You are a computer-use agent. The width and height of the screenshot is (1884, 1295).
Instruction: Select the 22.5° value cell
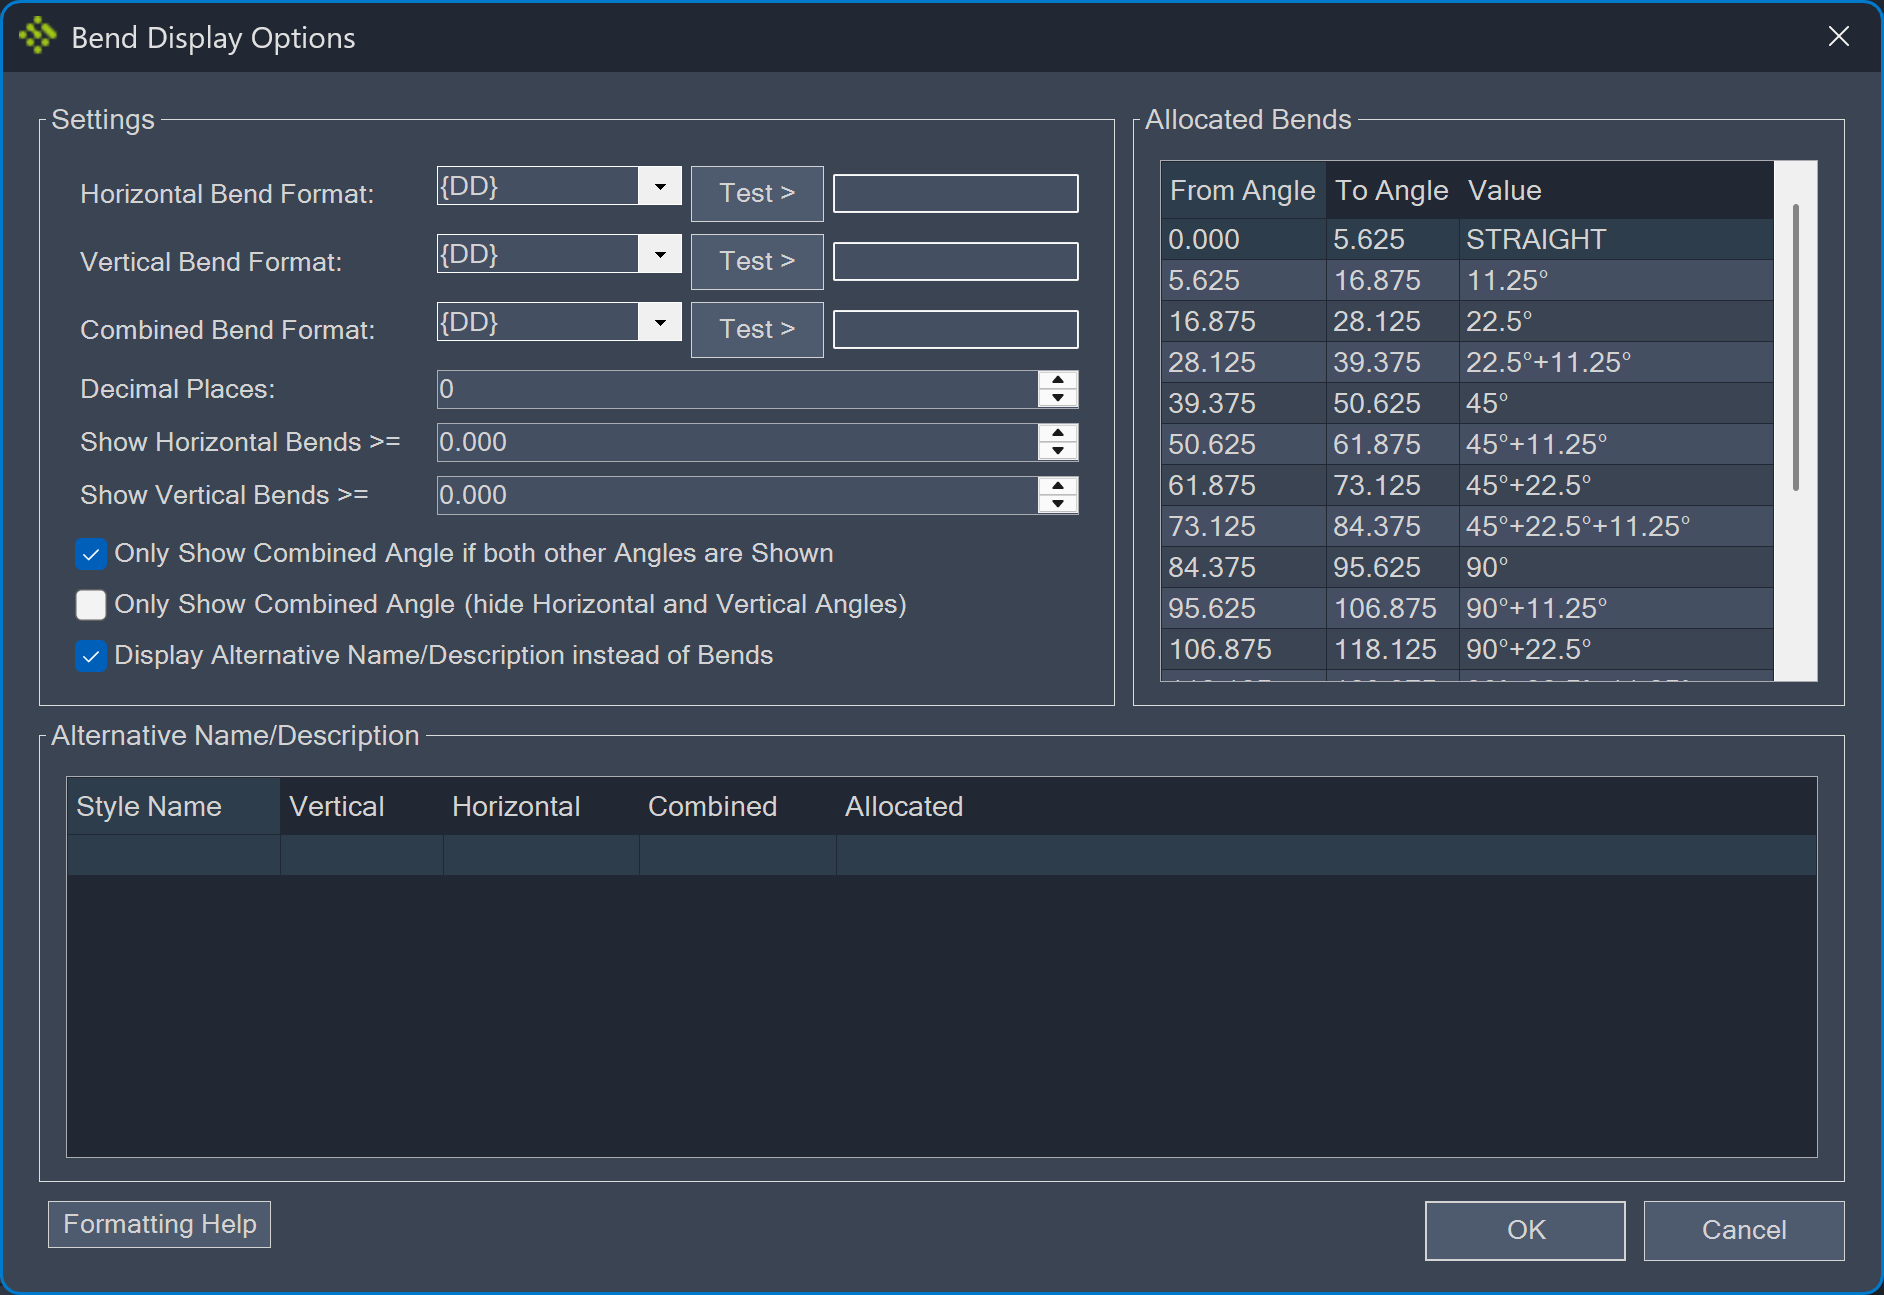point(1616,322)
